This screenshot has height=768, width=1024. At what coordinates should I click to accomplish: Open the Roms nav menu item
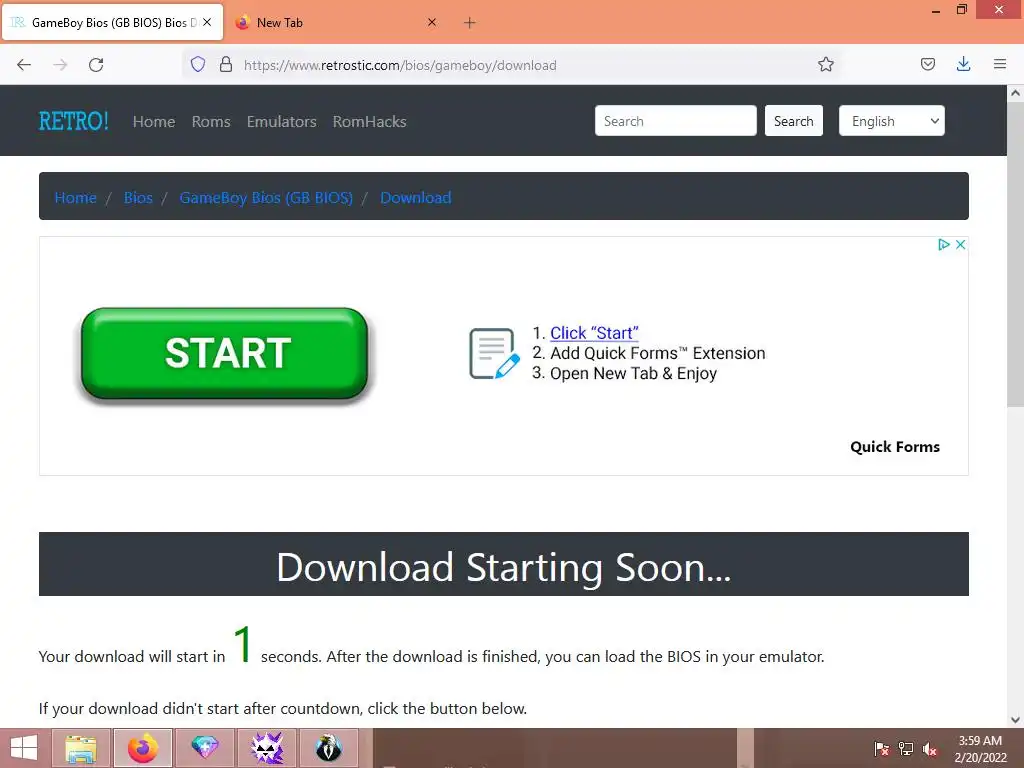point(211,121)
